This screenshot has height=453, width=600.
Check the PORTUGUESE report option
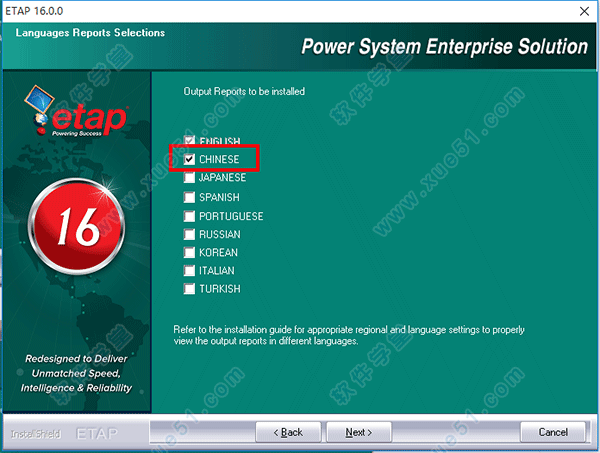pyautogui.click(x=189, y=216)
